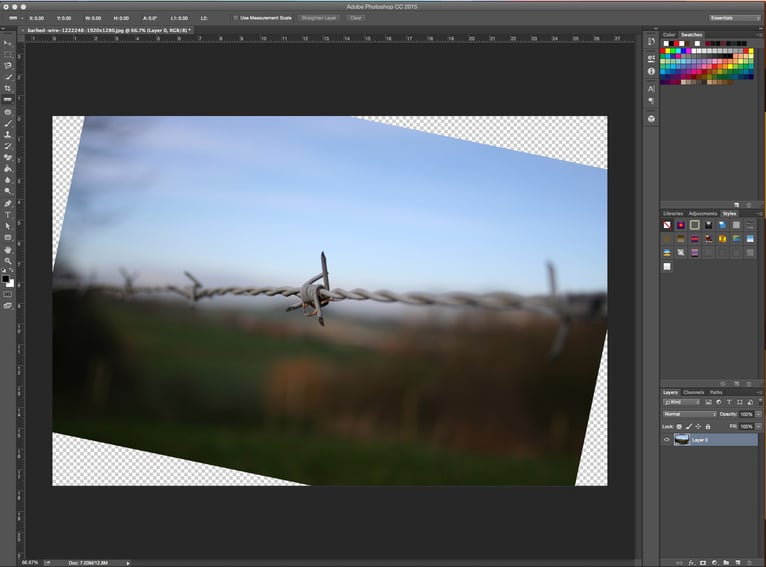This screenshot has height=567, width=766.
Task: Delete layer with the trash icon
Action: pyautogui.click(x=749, y=563)
